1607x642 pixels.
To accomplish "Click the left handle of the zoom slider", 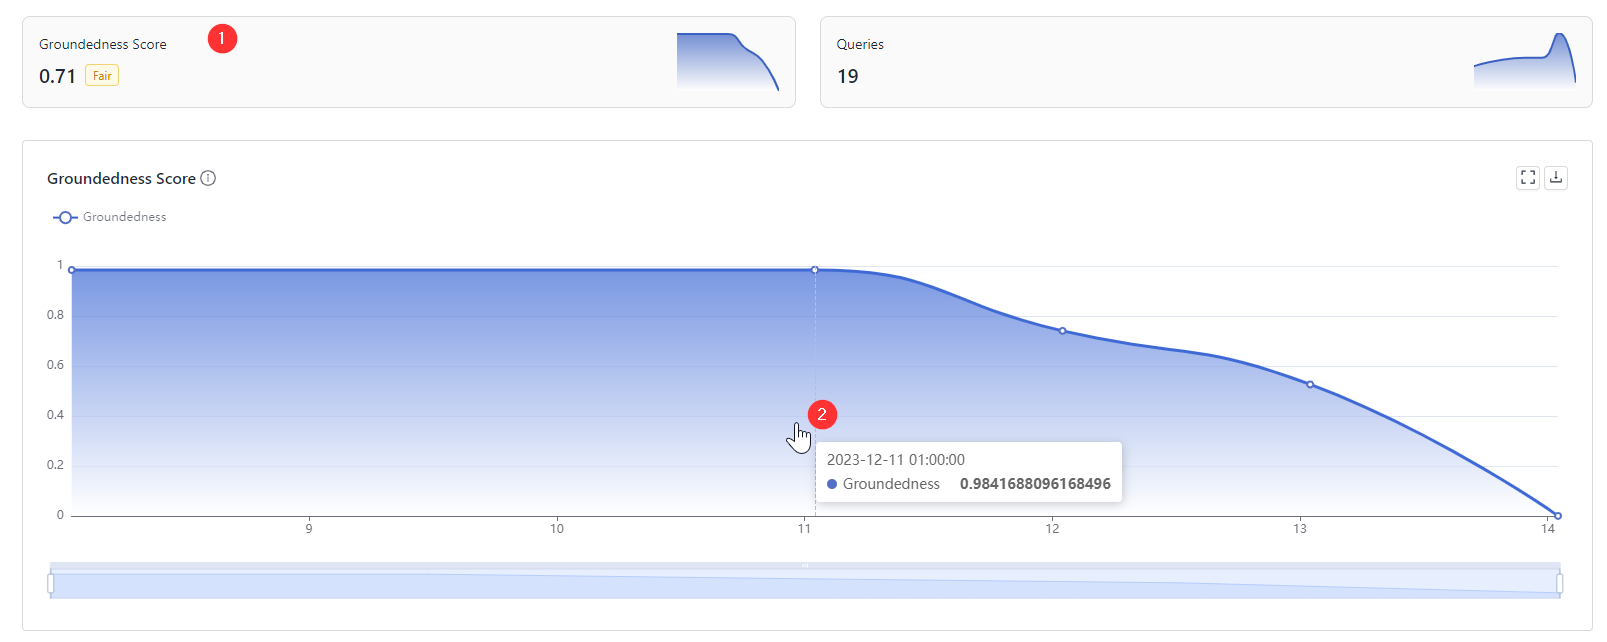I will coord(51,583).
